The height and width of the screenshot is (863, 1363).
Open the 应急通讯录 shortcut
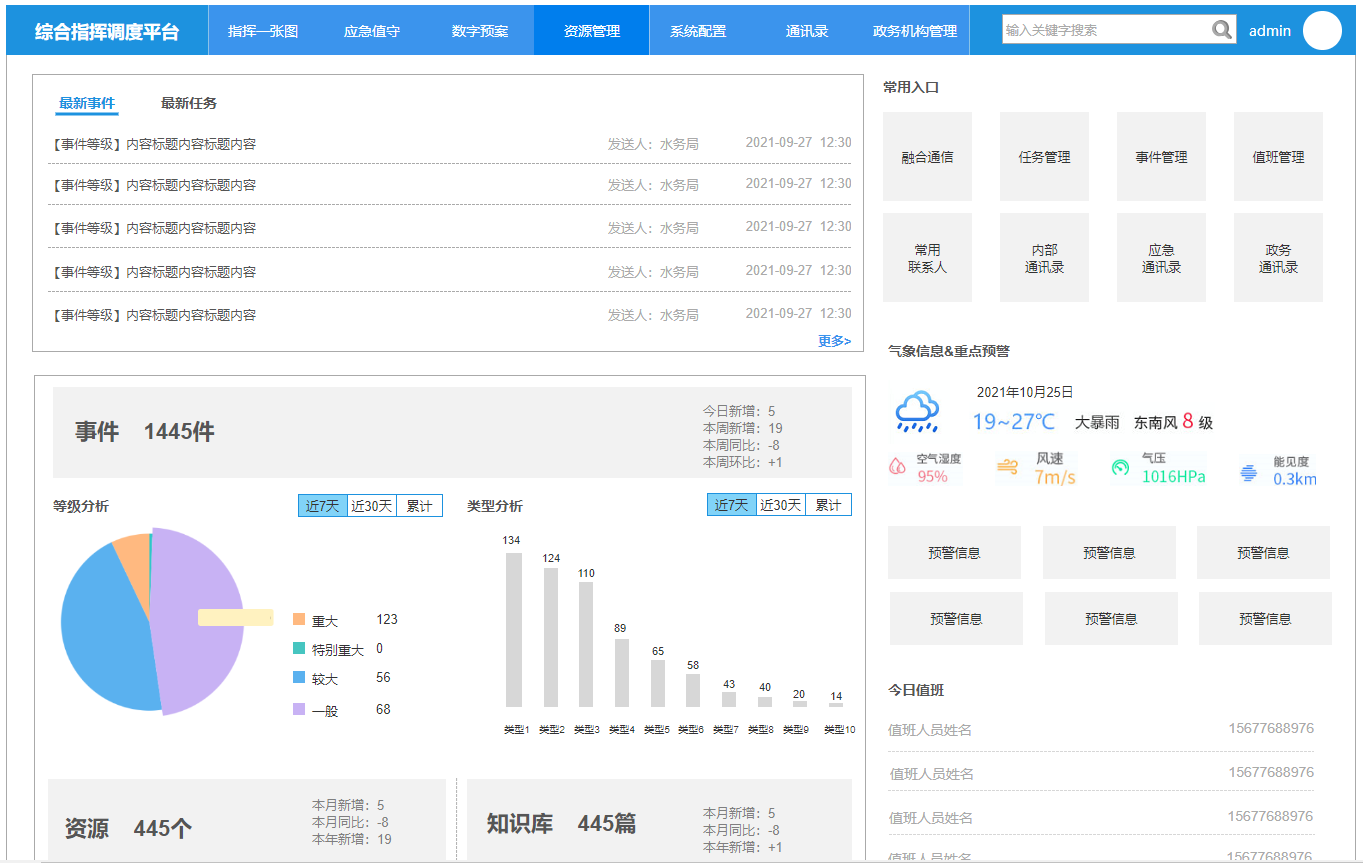[x=1161, y=258]
